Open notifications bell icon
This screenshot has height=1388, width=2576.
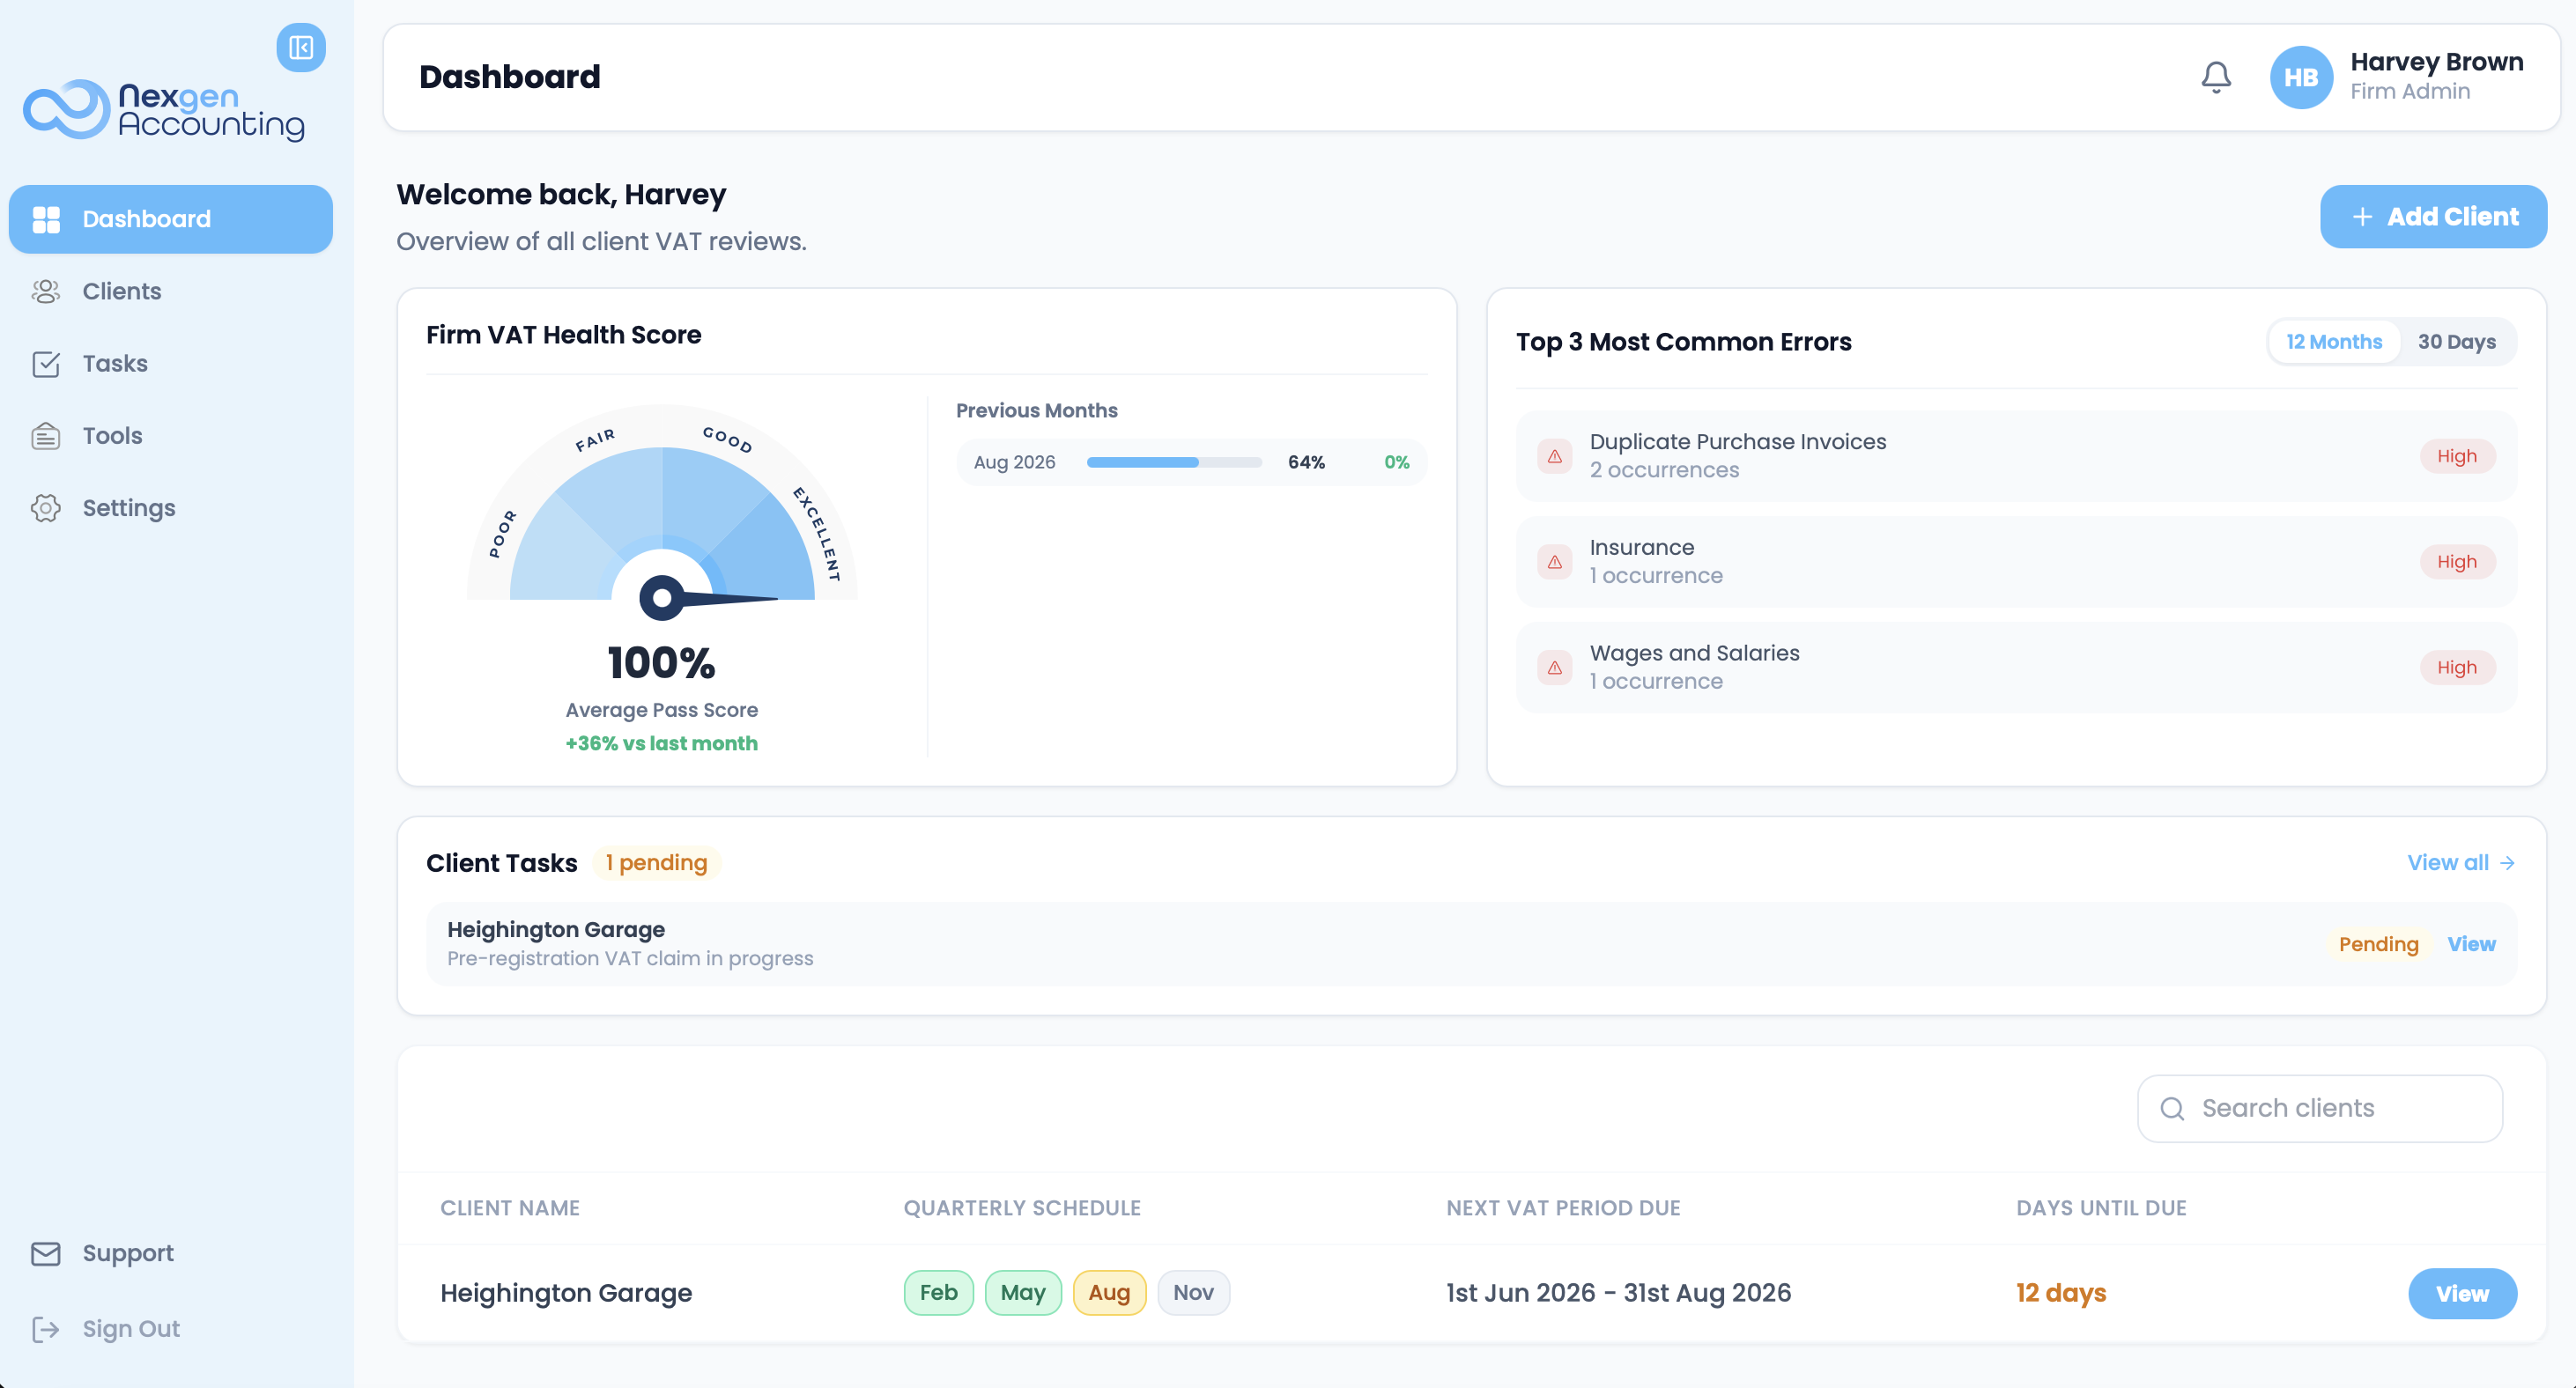[2216, 77]
